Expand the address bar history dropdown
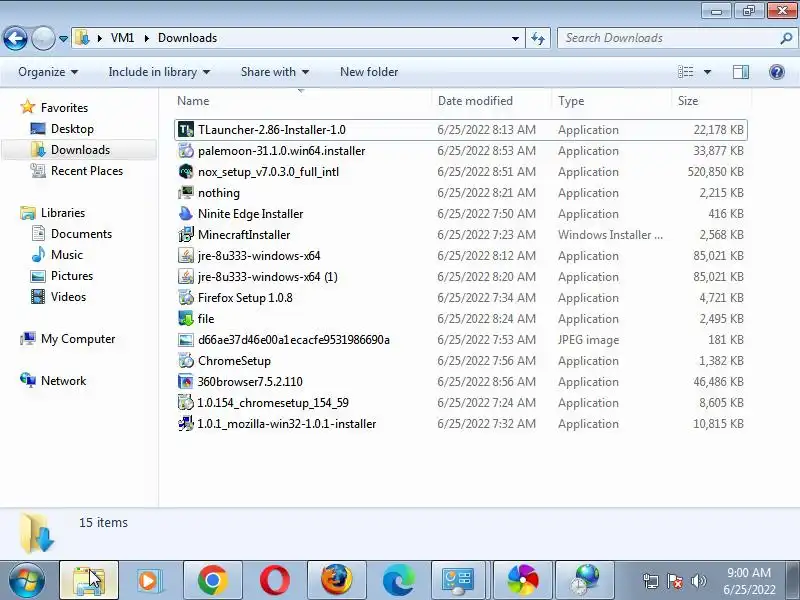800x600 pixels. click(515, 39)
